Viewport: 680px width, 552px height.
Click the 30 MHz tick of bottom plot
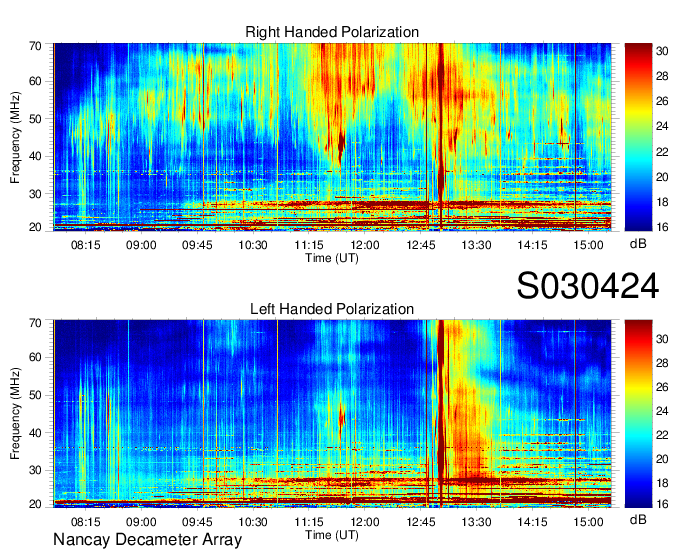[x=35, y=470]
